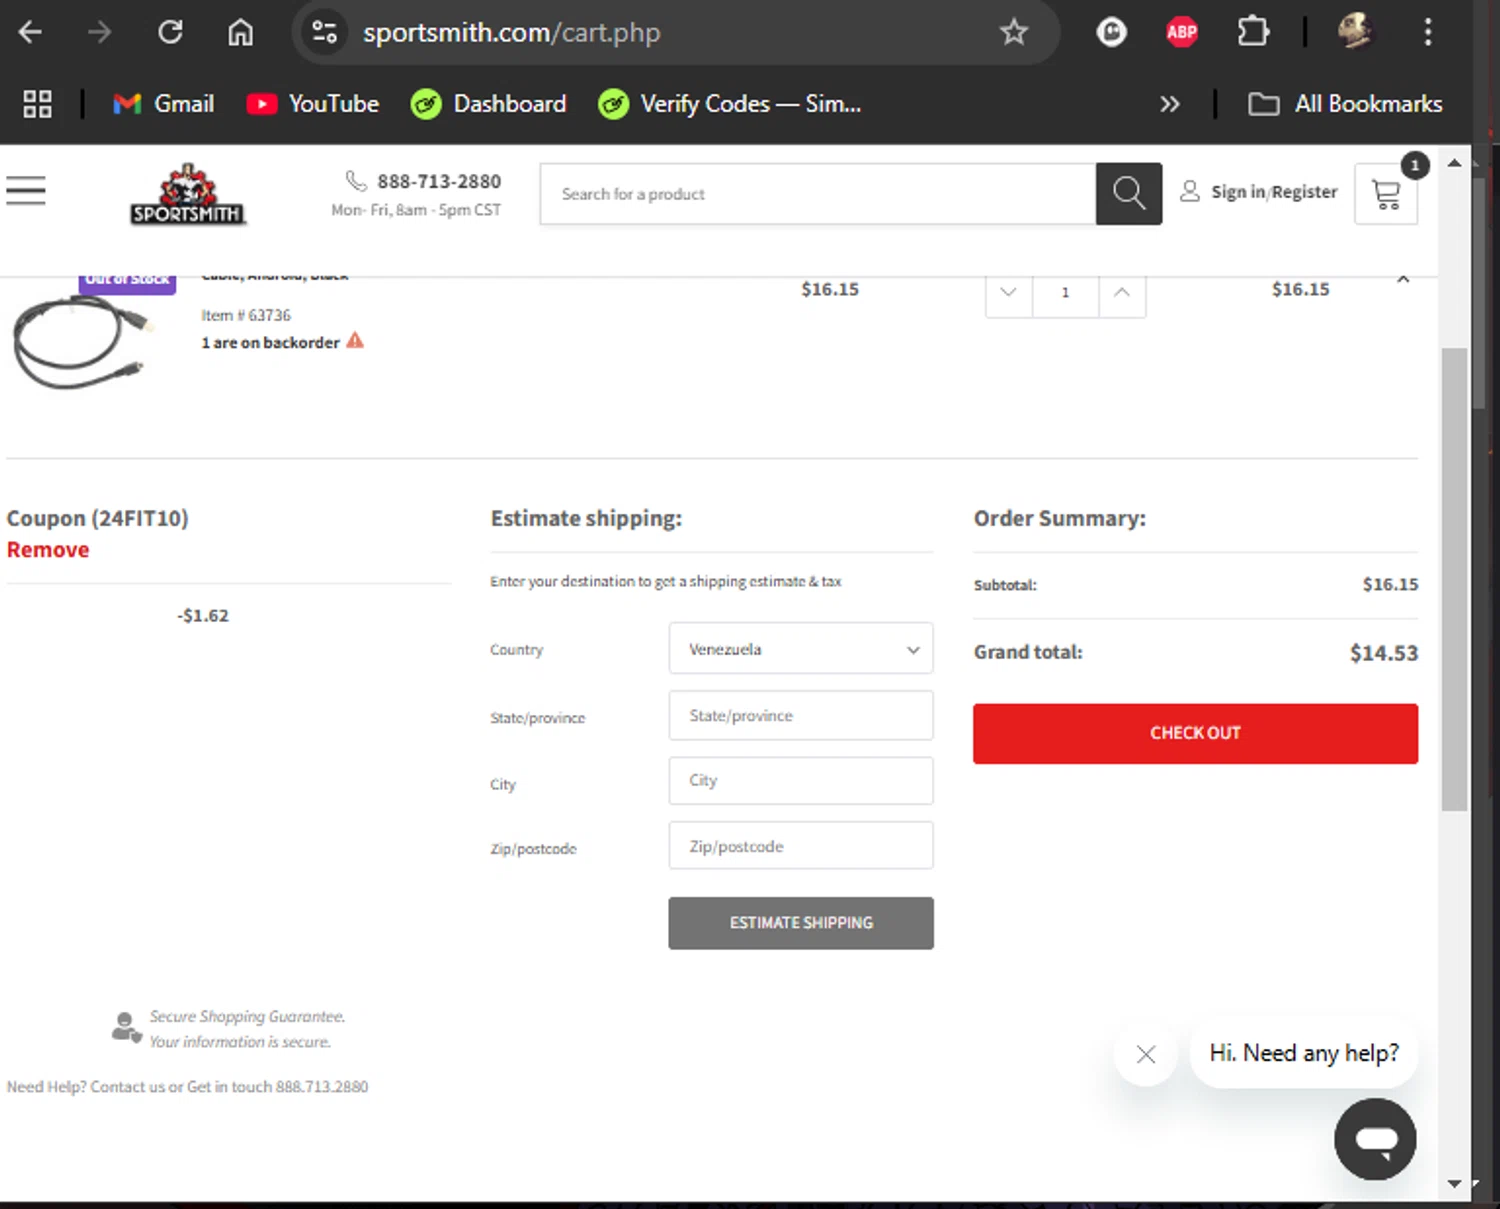Viewport: 1500px width, 1209px height.
Task: Open the Gmail bookmark
Action: (x=164, y=104)
